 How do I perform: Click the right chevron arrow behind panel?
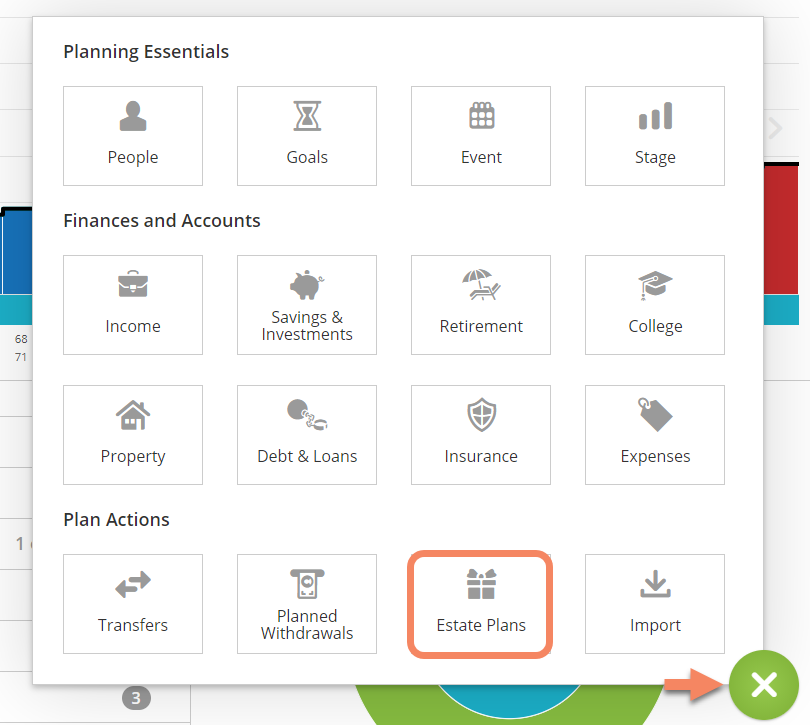pyautogui.click(x=776, y=128)
